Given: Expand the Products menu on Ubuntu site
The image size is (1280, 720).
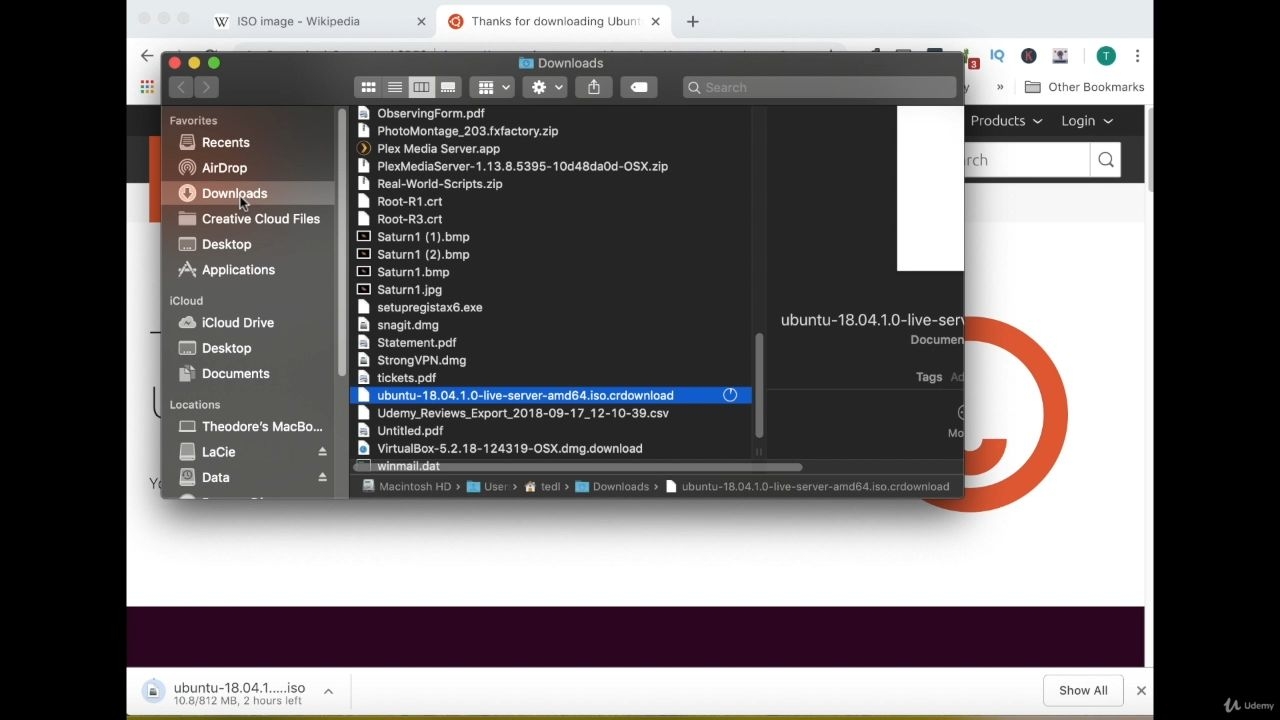Looking at the screenshot, I should click(x=1006, y=121).
